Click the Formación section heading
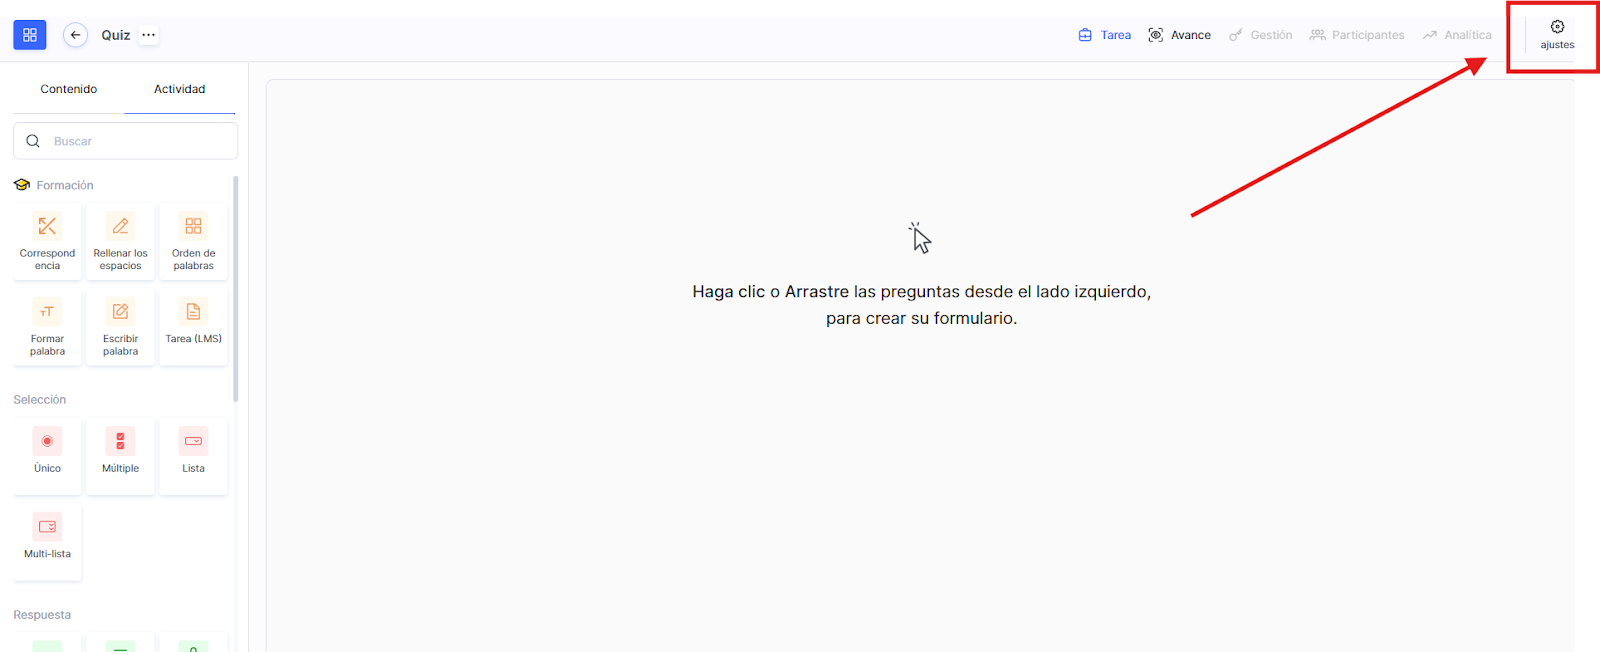 pos(65,185)
